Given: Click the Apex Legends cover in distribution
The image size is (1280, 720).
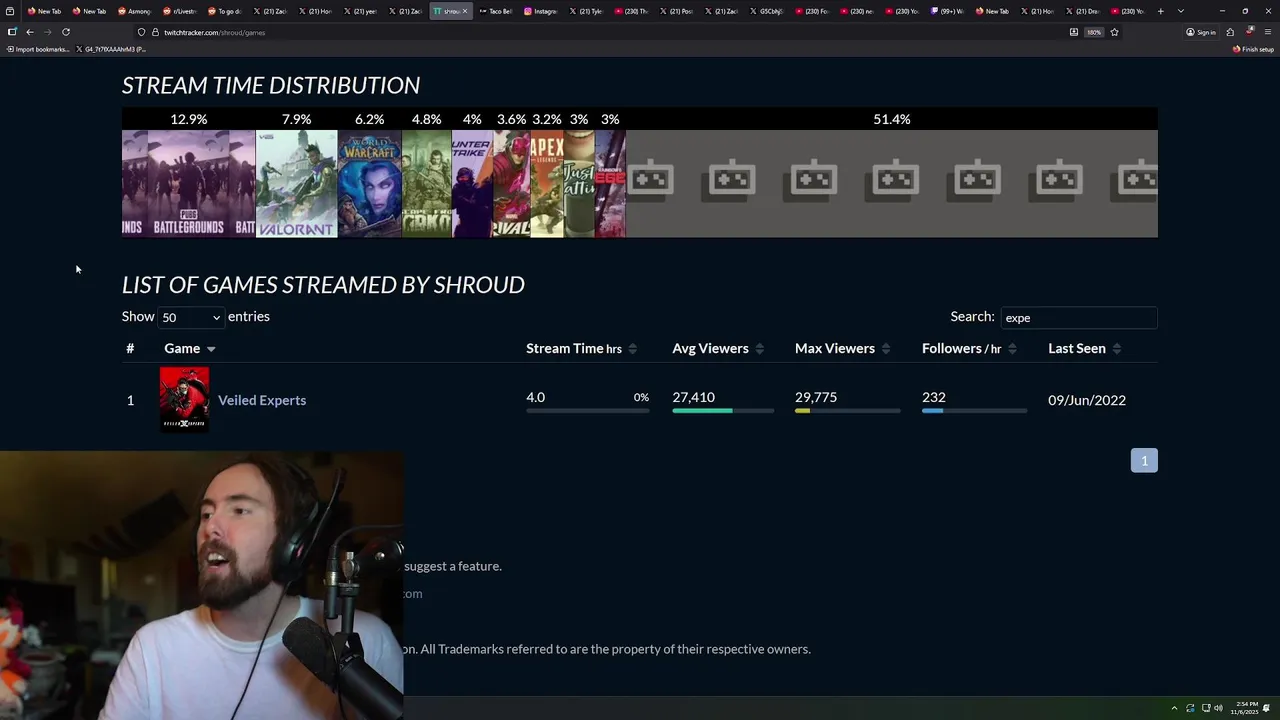Looking at the screenshot, I should (x=547, y=184).
